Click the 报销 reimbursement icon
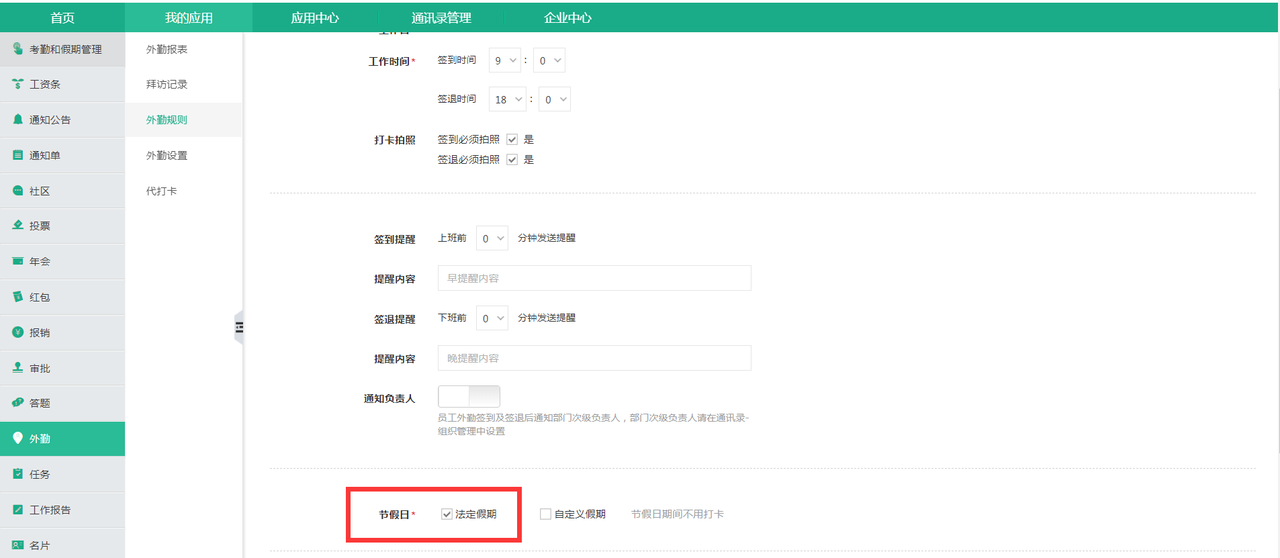This screenshot has width=1280, height=558. point(18,333)
